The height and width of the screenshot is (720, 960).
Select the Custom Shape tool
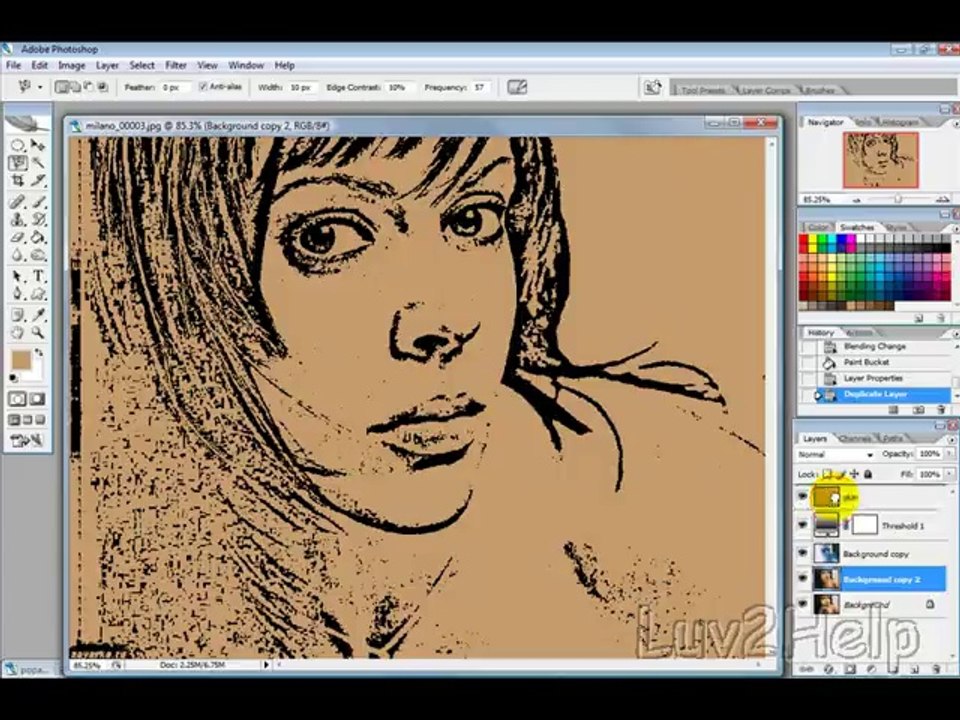[x=38, y=294]
